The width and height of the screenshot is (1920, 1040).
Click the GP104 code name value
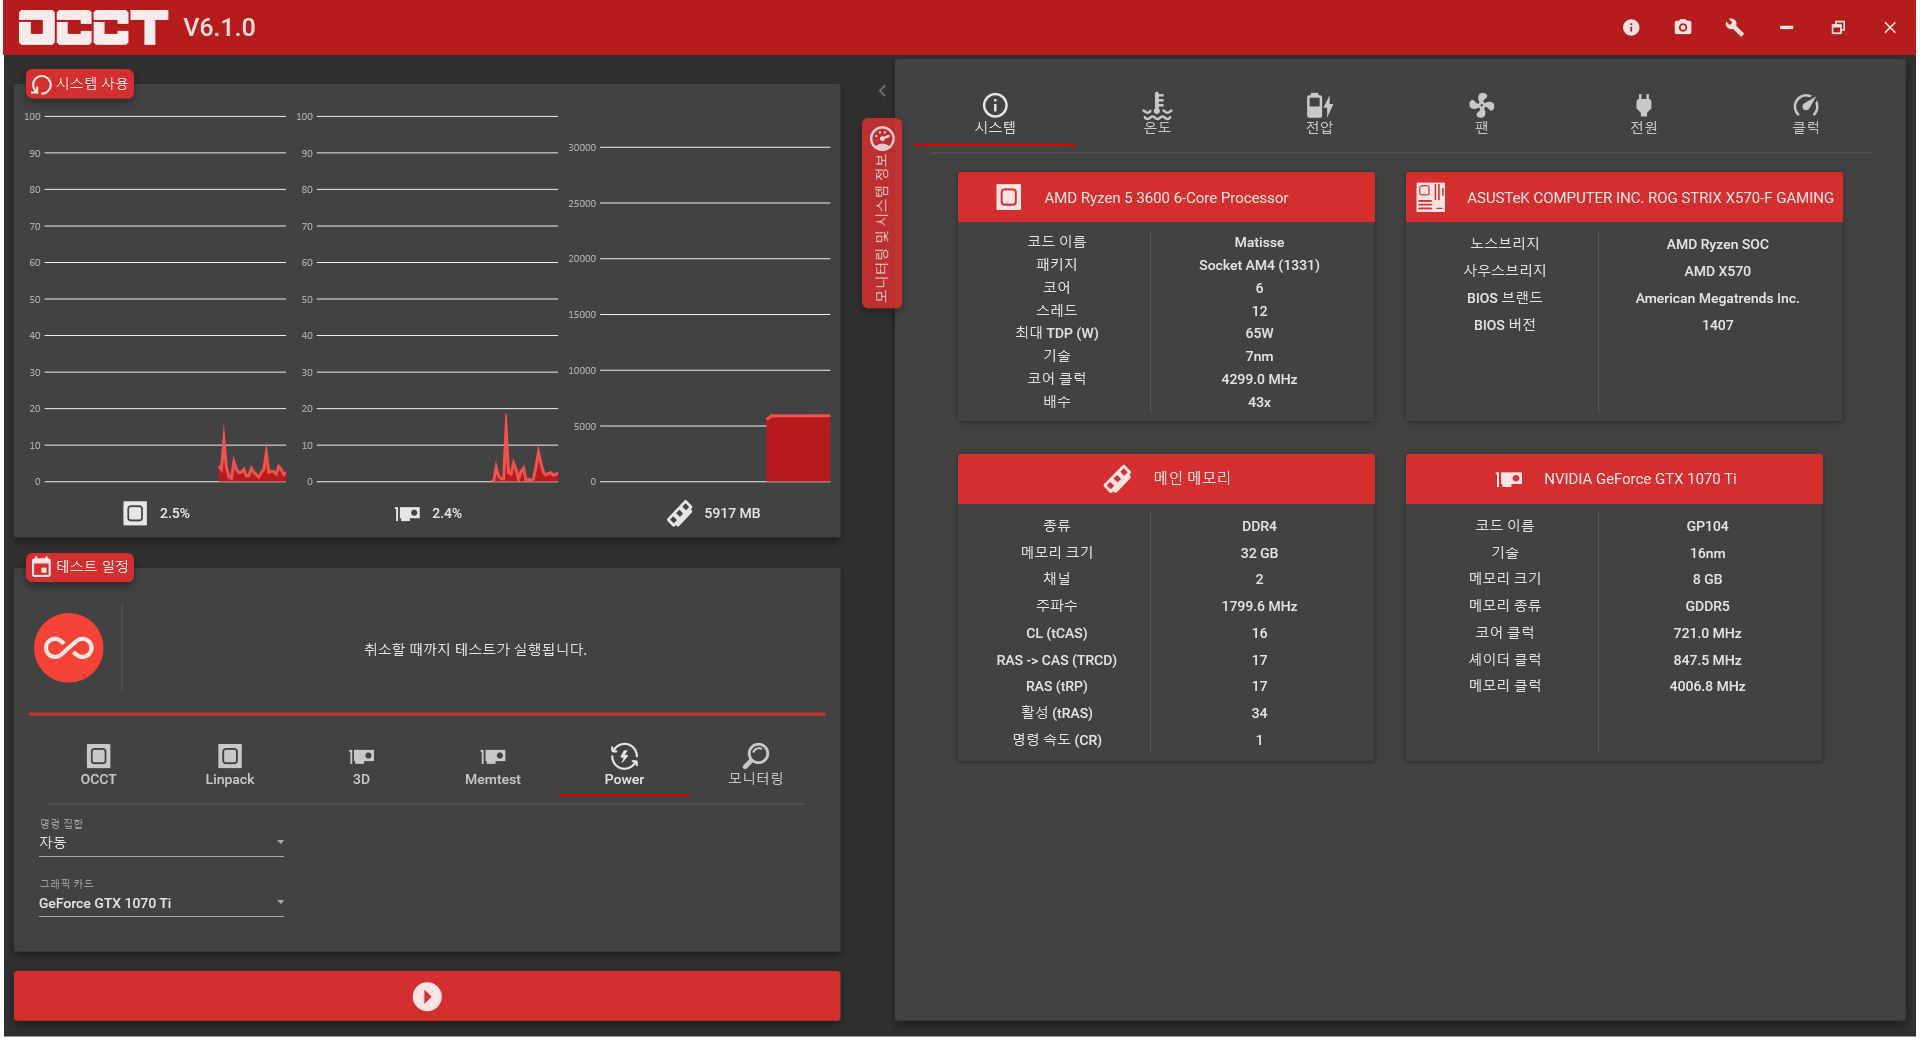1707,526
